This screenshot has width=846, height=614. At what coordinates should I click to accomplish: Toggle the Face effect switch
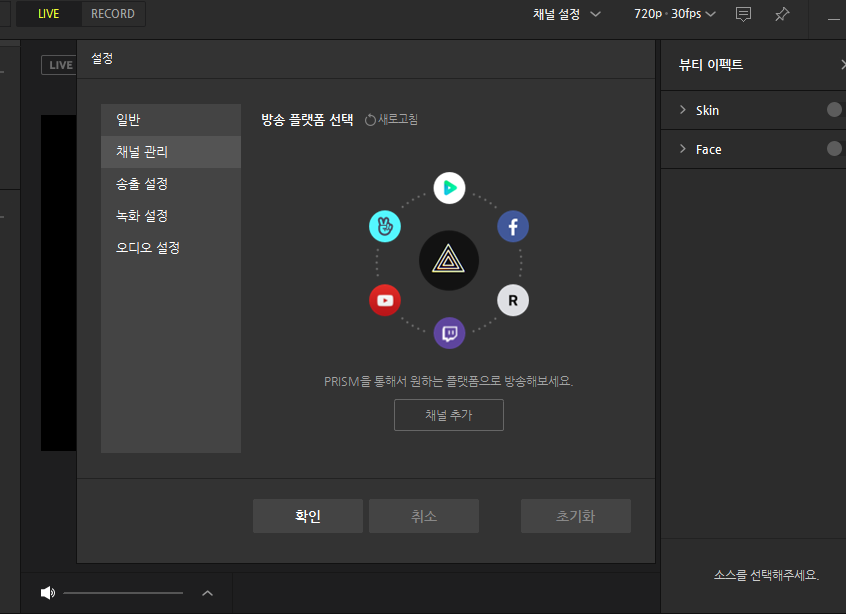tap(835, 148)
